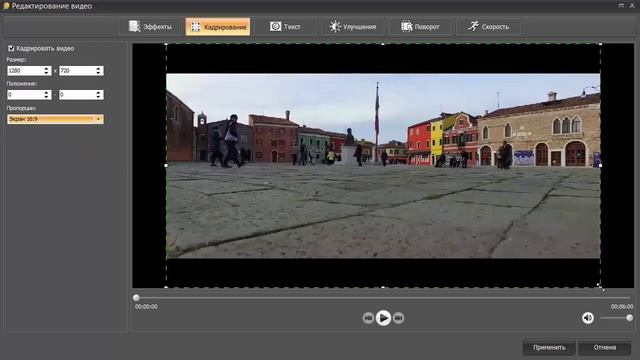
Task: Click the top-right crop corner handle
Action: point(600,44)
